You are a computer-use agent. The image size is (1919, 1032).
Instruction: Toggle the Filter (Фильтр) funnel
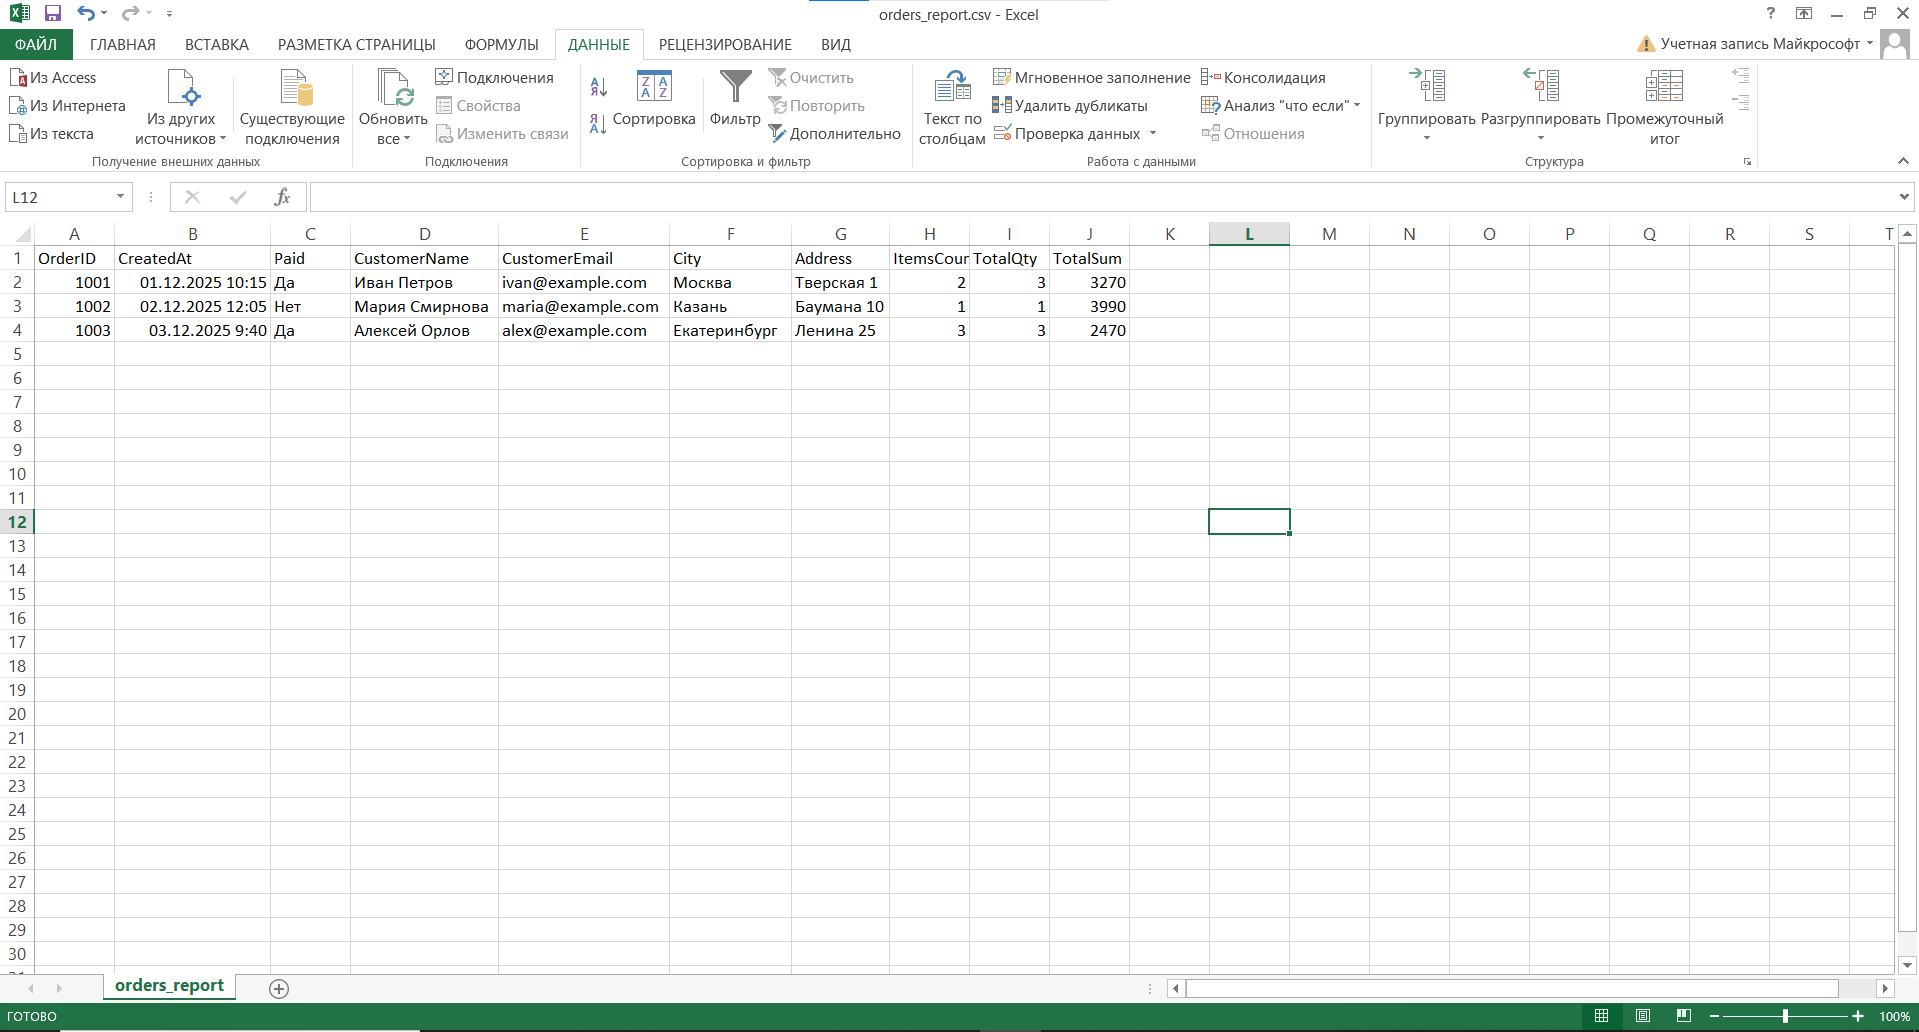pos(736,100)
